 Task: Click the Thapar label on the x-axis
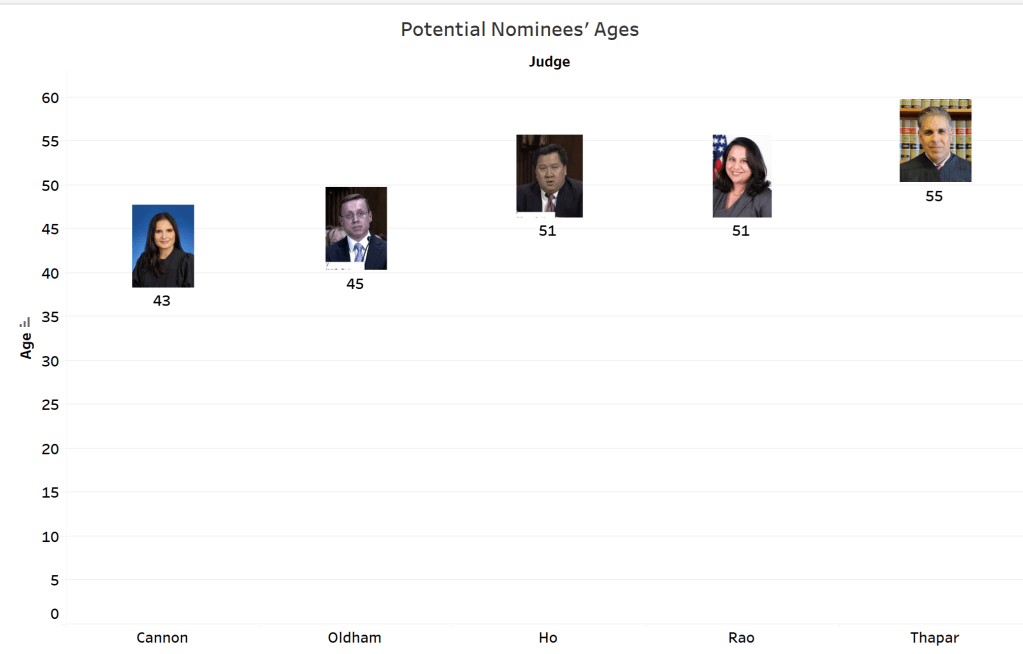coord(934,637)
